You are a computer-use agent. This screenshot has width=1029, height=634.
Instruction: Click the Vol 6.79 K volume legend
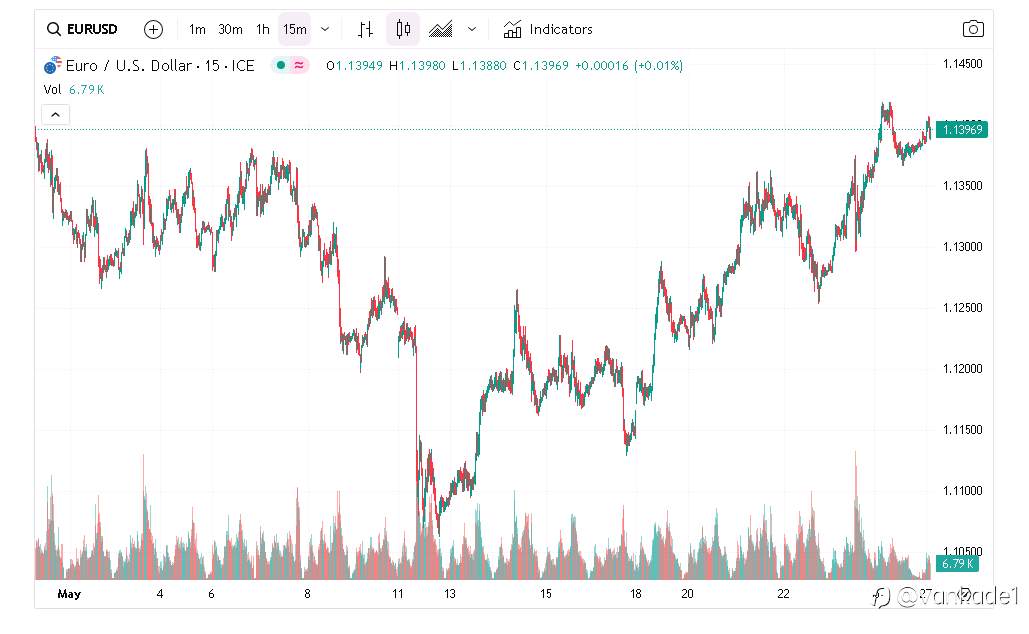point(74,90)
